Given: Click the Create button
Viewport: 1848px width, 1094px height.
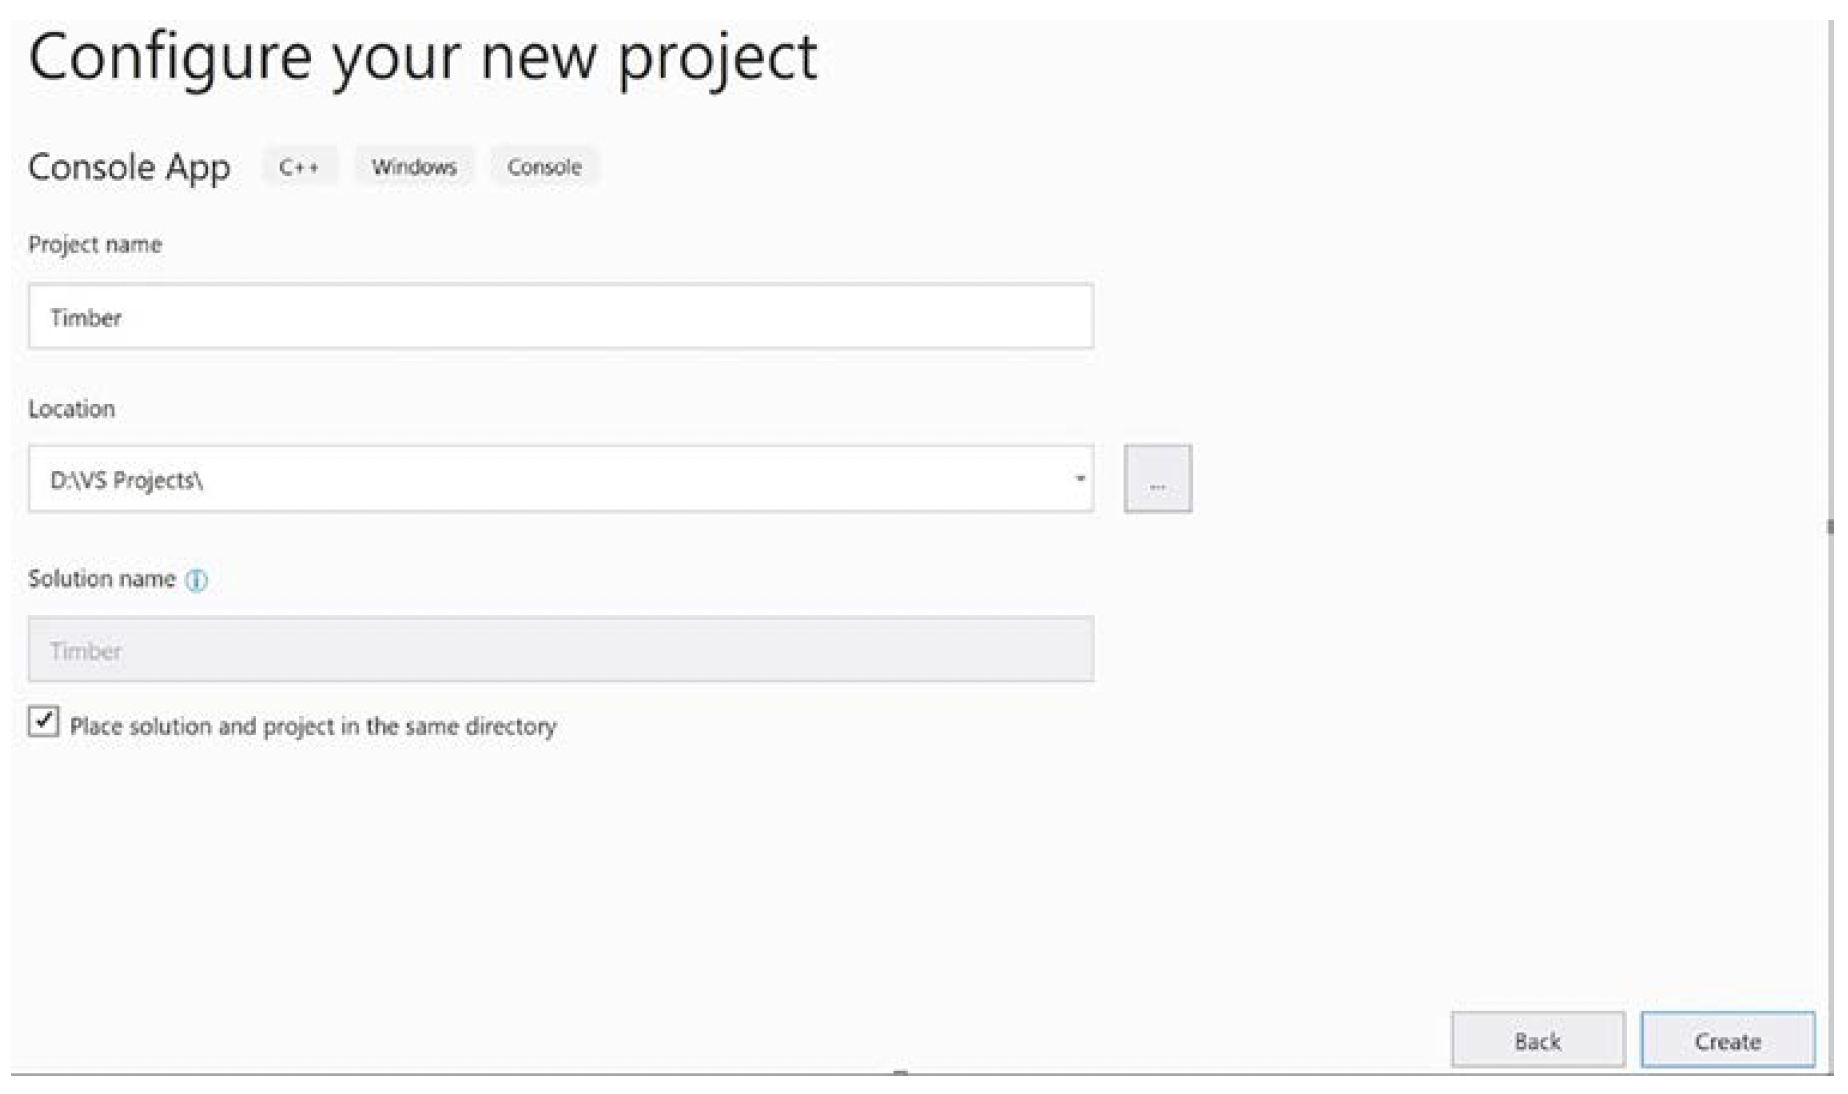Looking at the screenshot, I should (x=1727, y=1041).
